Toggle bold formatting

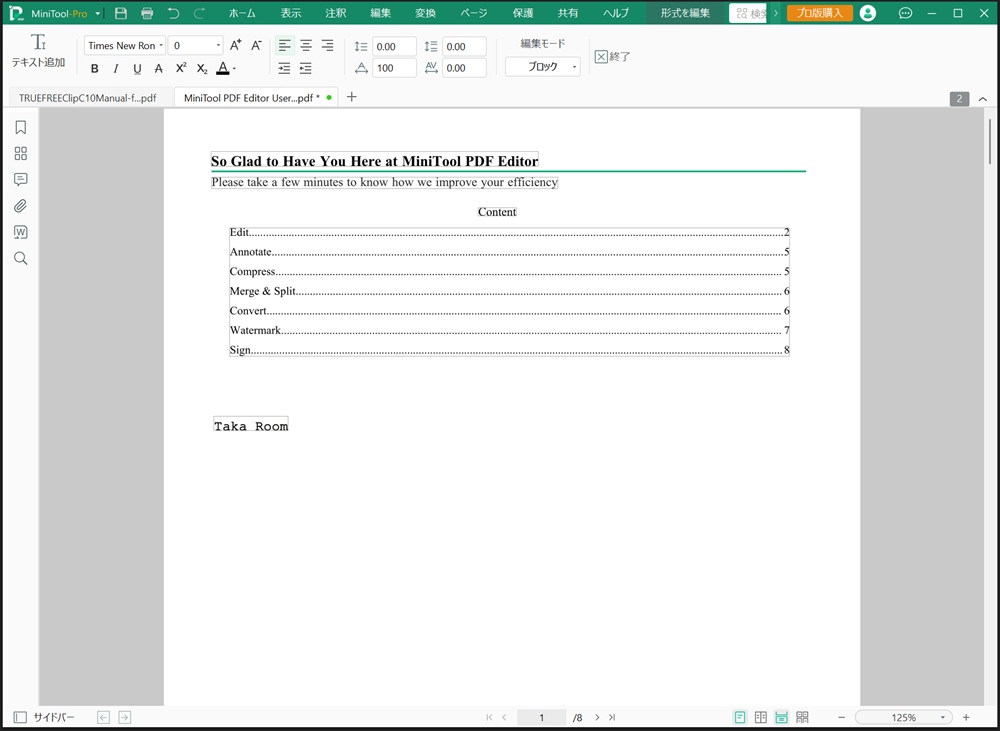coord(94,68)
